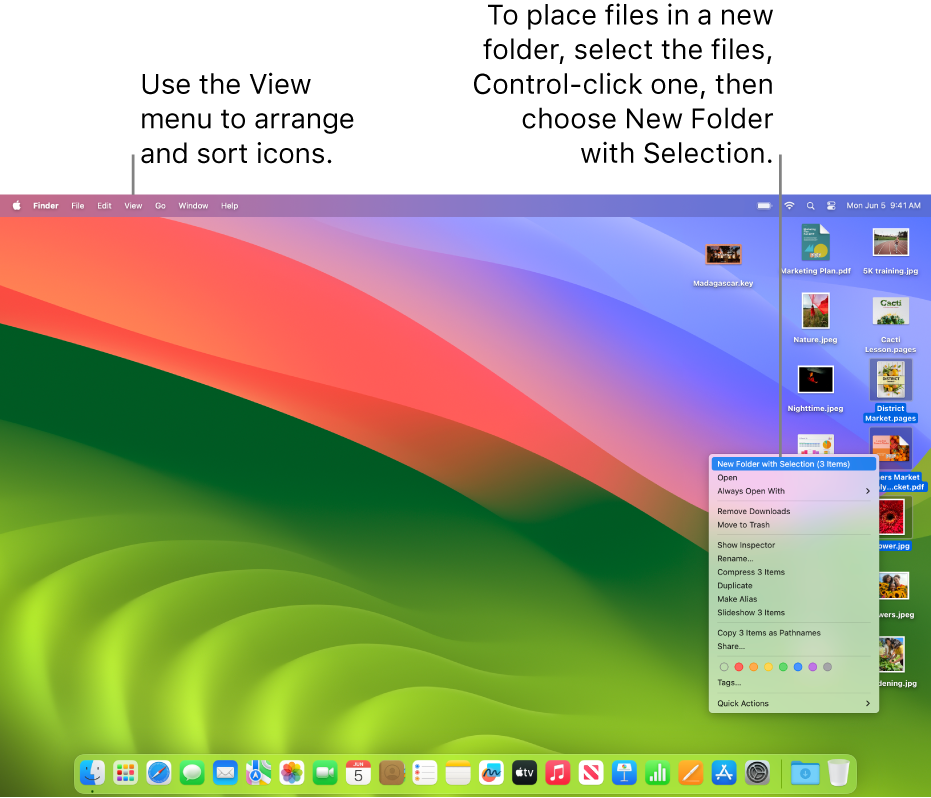931x798 pixels.
Task: Launch Freeform from the Dock
Action: point(491,773)
